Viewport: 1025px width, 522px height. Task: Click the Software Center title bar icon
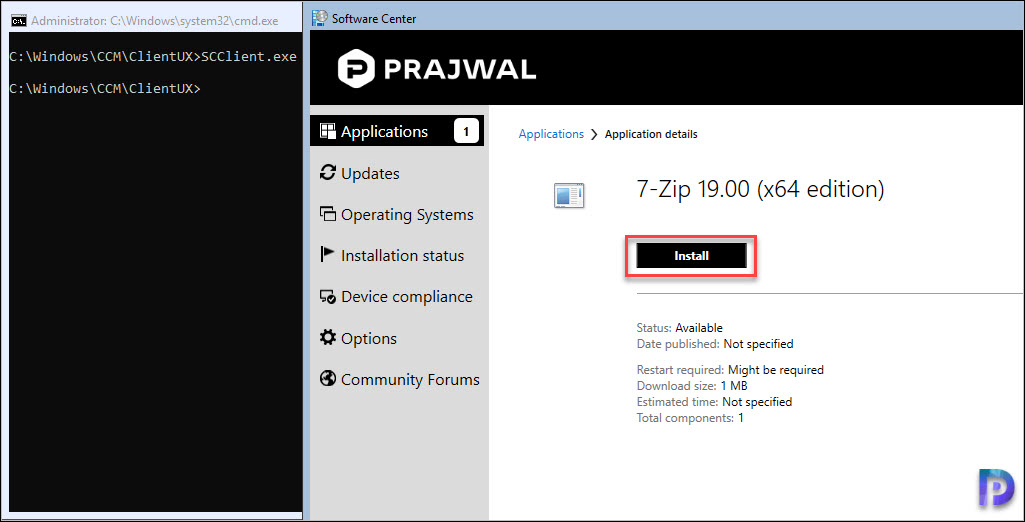[x=320, y=18]
